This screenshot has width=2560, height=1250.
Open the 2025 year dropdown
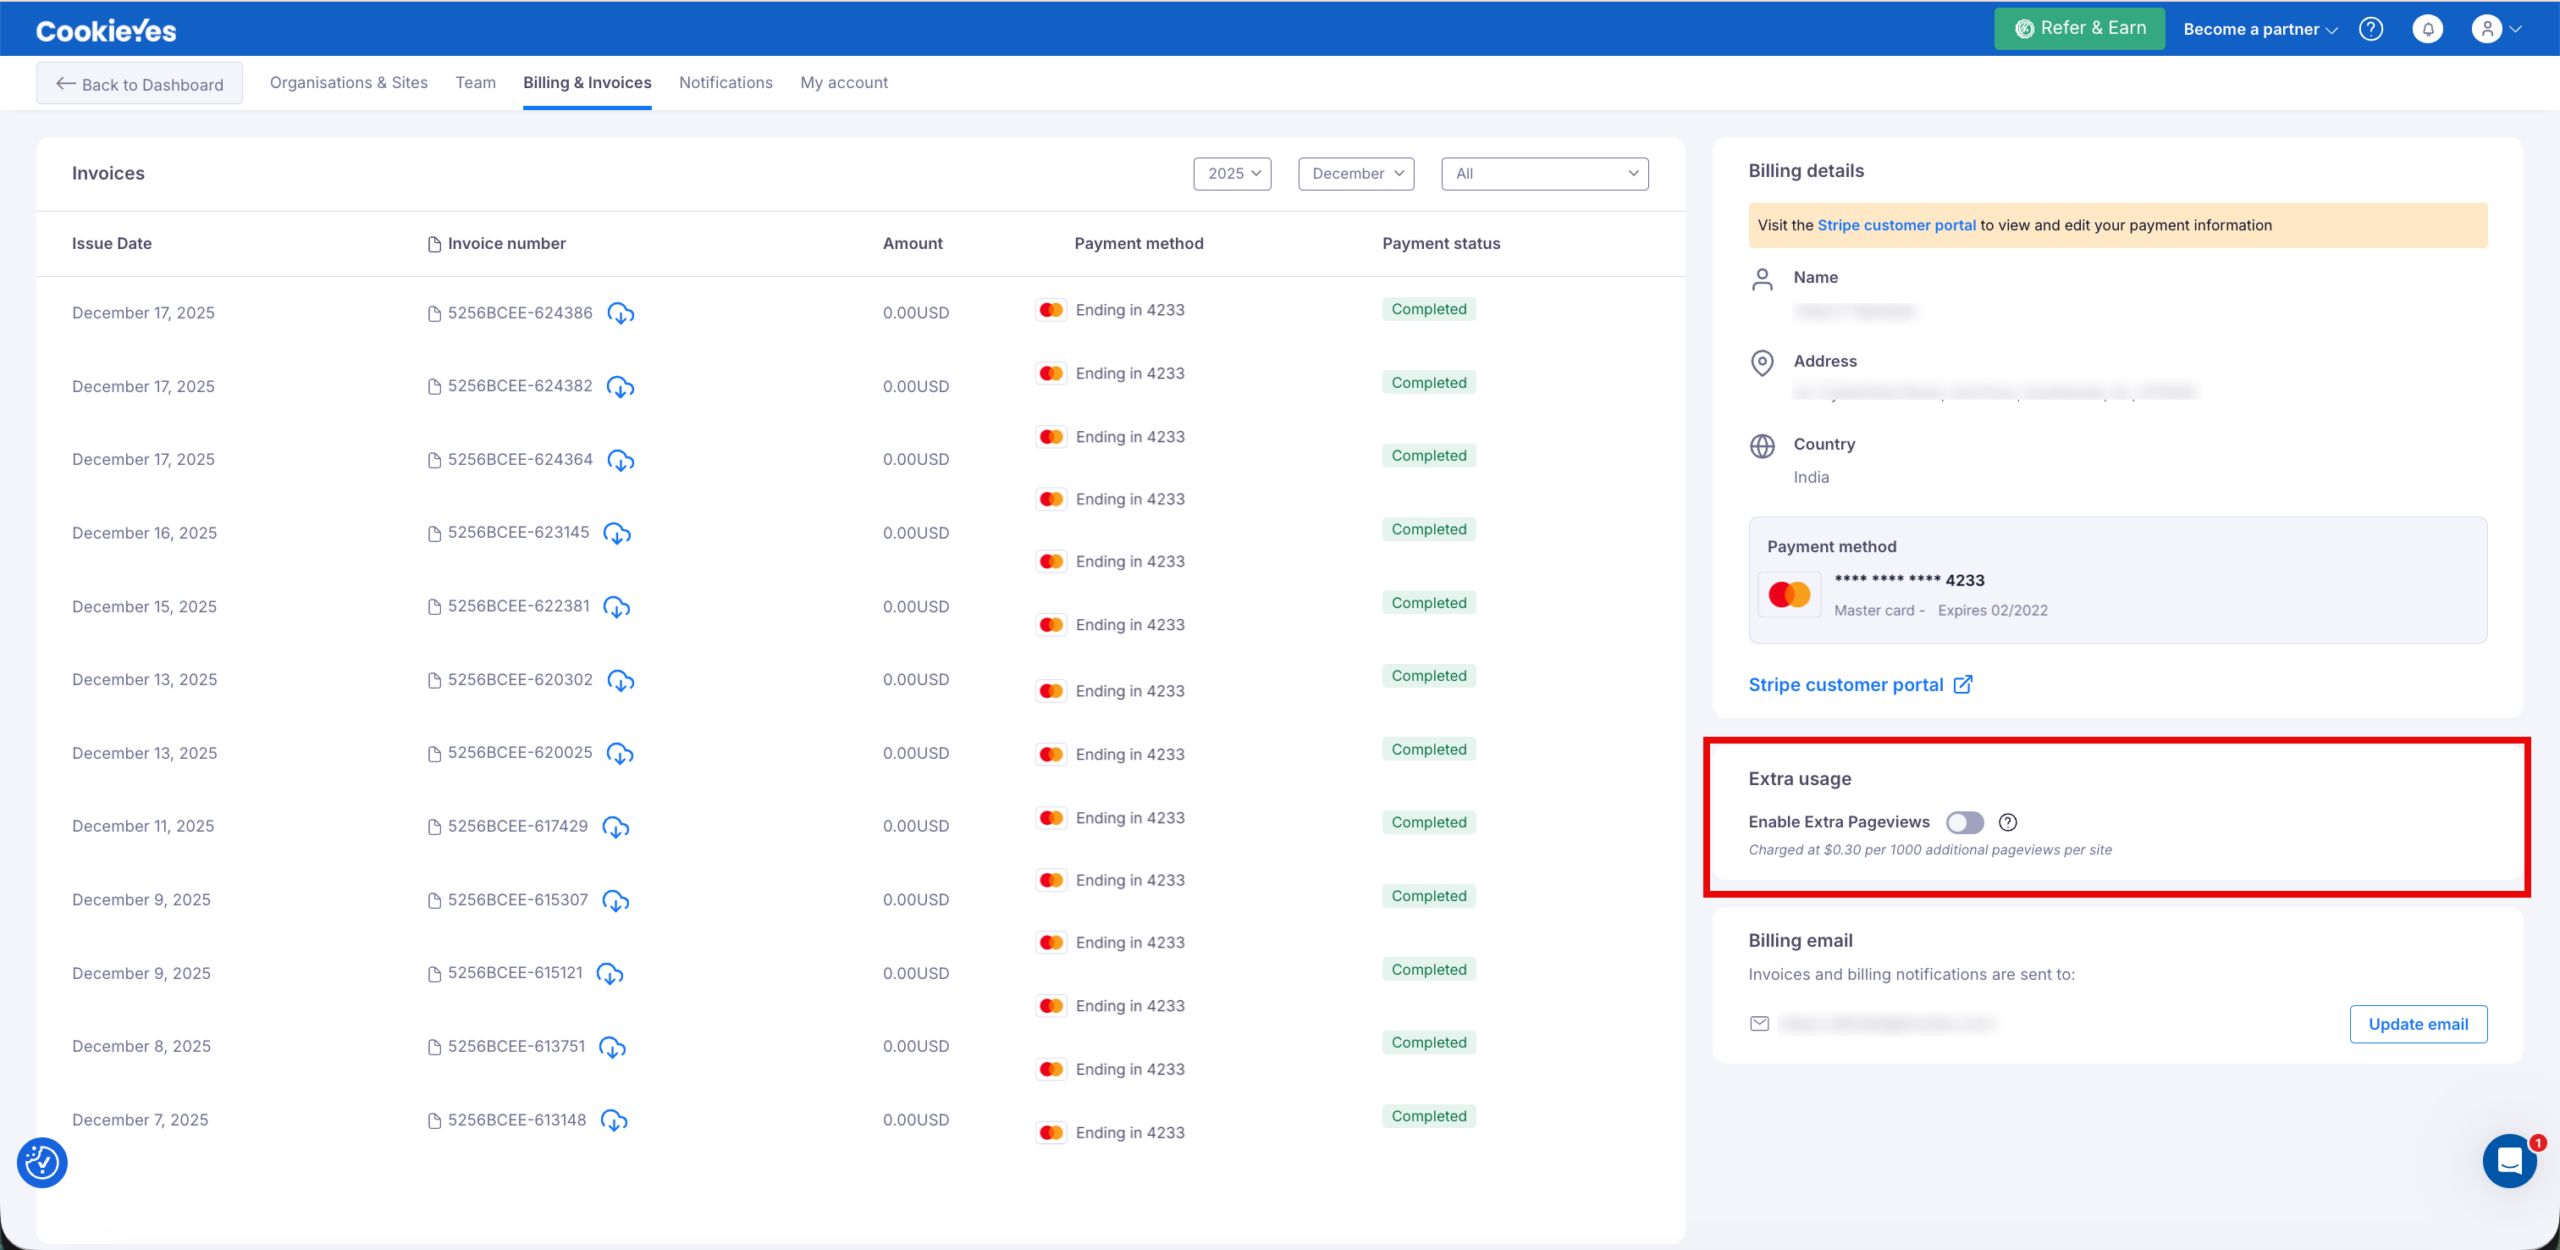(1232, 174)
